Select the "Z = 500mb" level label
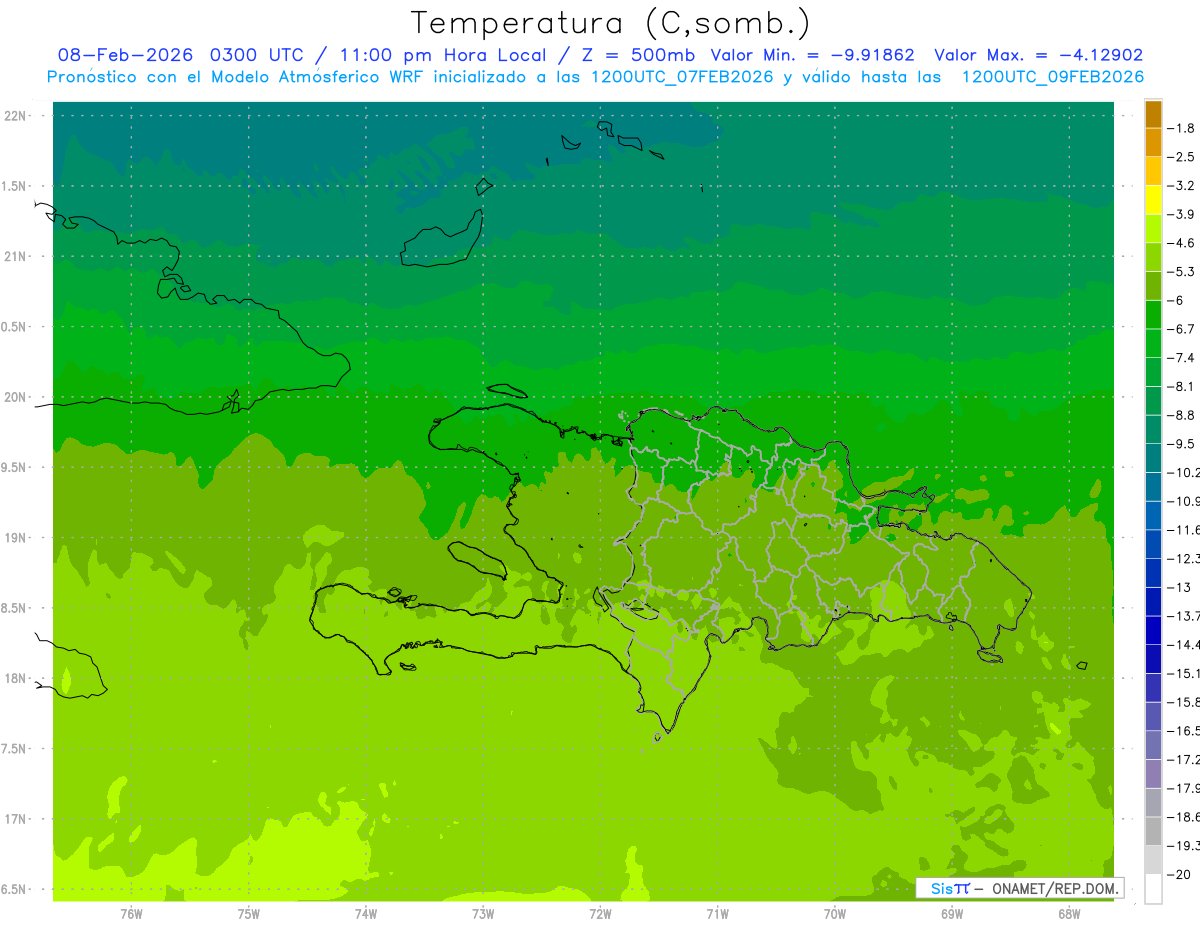This screenshot has height=927, width=1200. (638, 55)
